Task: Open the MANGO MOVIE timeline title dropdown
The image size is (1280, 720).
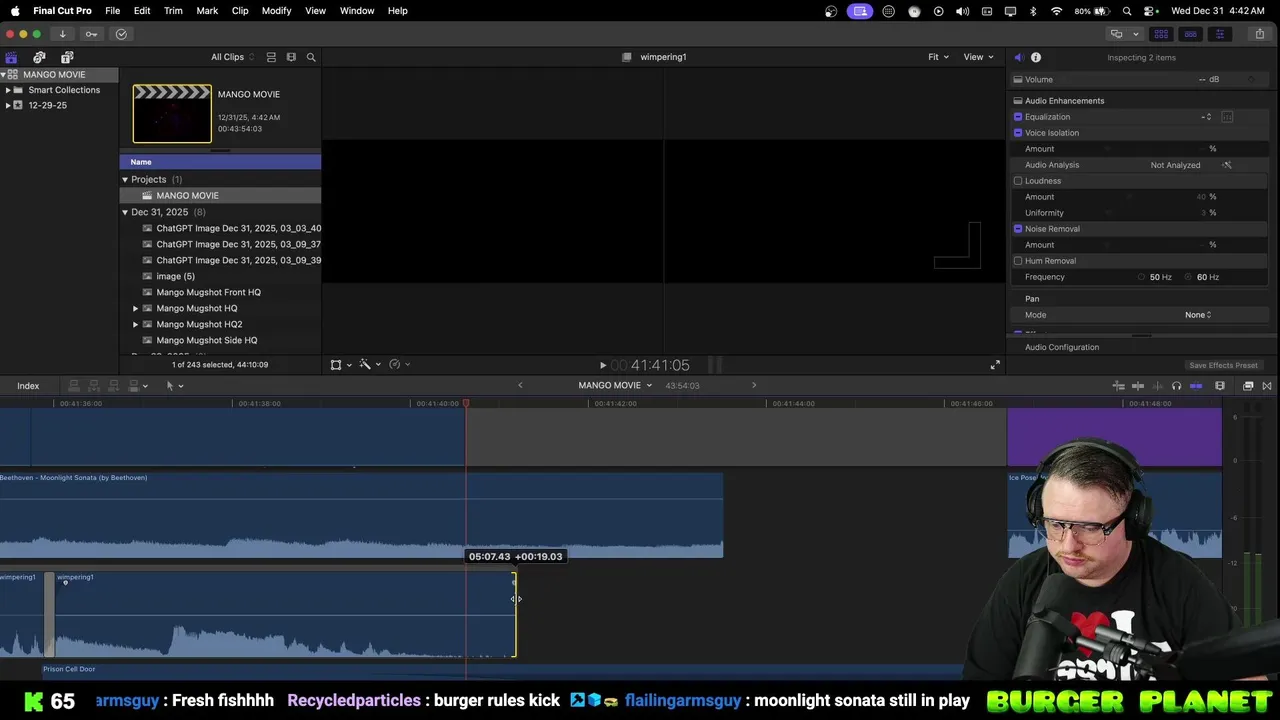Action: 615,386
